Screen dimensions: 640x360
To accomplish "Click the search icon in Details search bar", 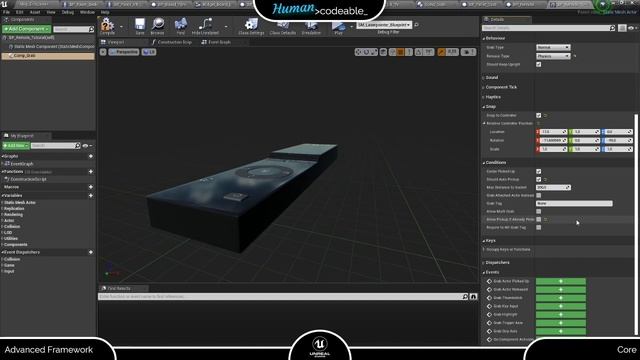I will click(612, 28).
